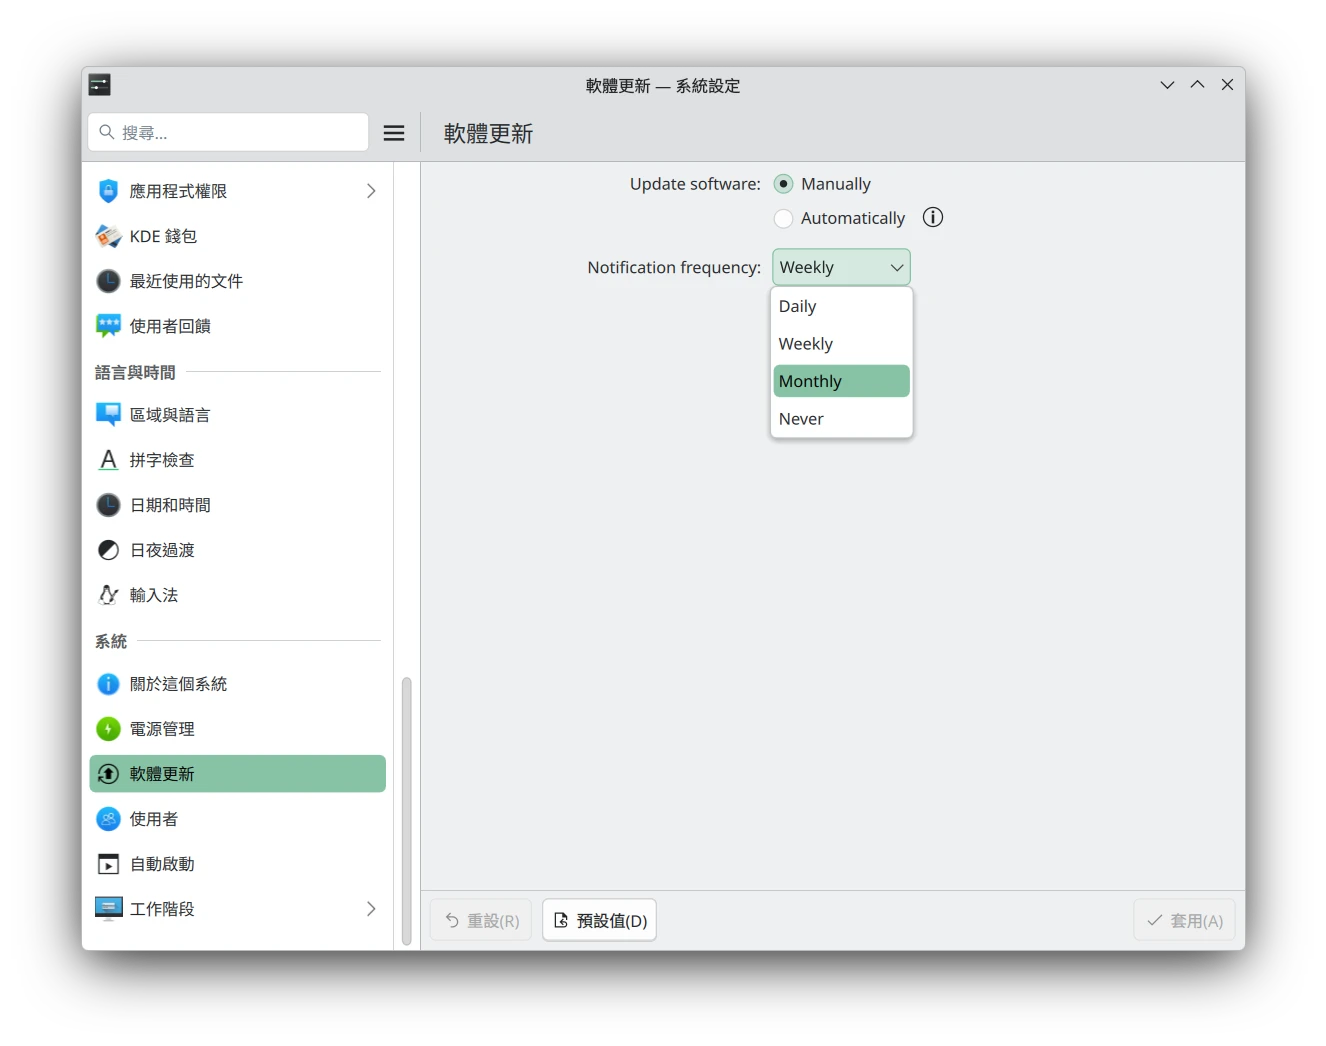This screenshot has width=1326, height=1046.
Task: Open the hamburger menu
Action: coord(393,132)
